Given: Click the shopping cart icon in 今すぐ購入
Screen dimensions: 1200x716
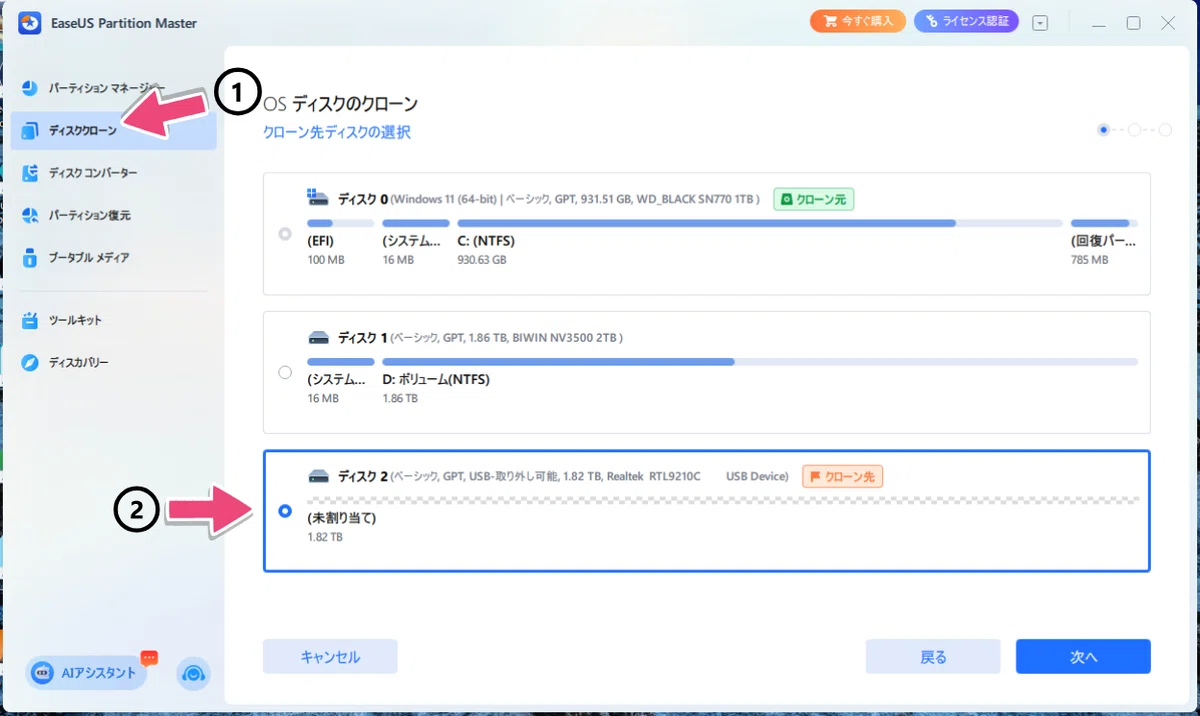Looking at the screenshot, I should coord(829,21).
